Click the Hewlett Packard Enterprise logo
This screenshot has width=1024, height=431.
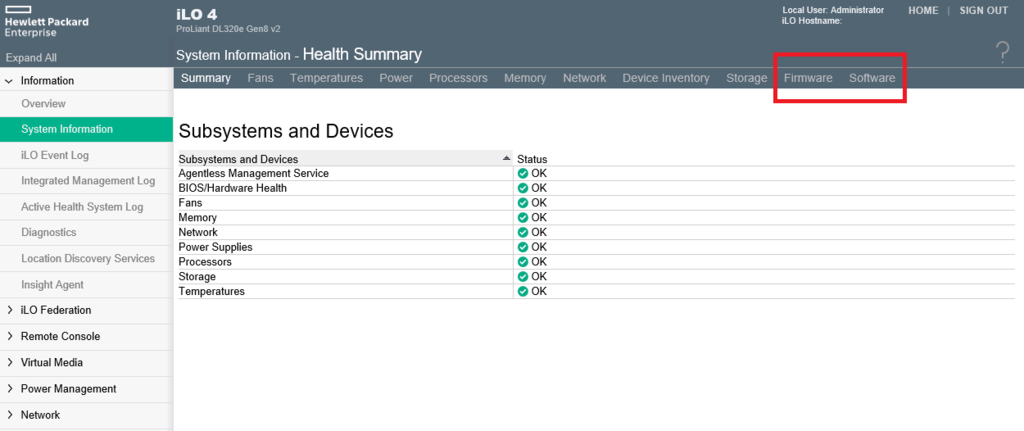click(46, 22)
